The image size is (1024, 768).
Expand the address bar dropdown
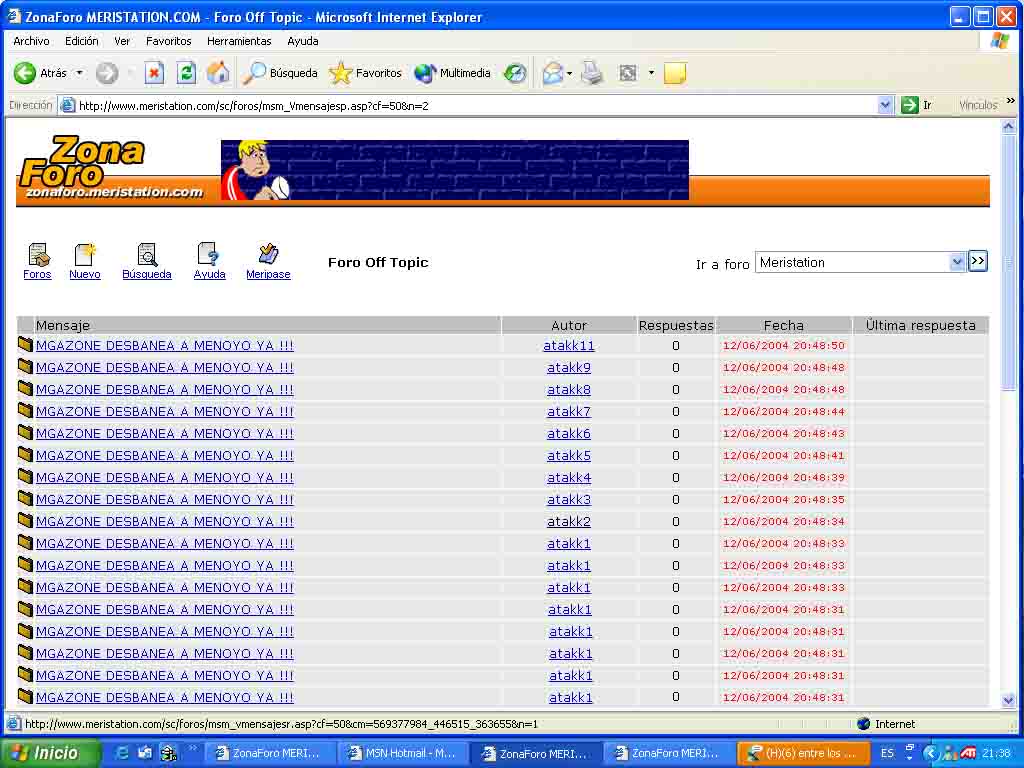pyautogui.click(x=885, y=105)
